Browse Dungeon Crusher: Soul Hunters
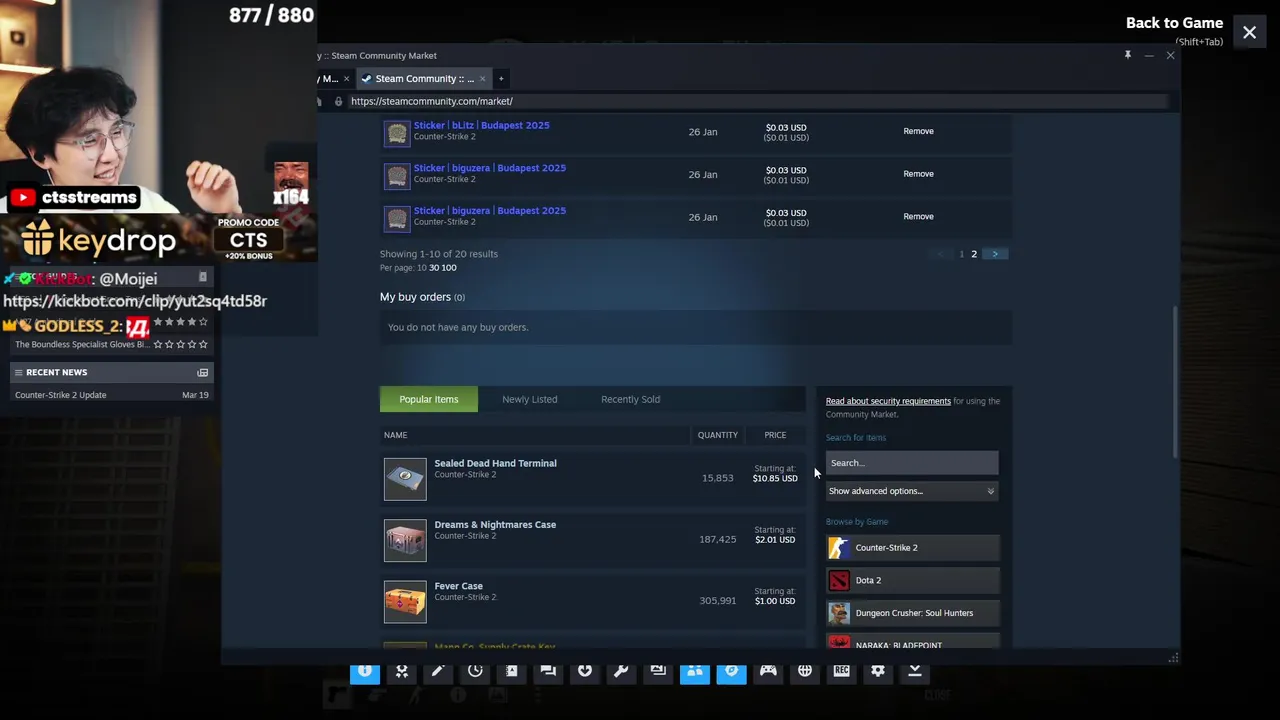1280x720 pixels. 912,613
